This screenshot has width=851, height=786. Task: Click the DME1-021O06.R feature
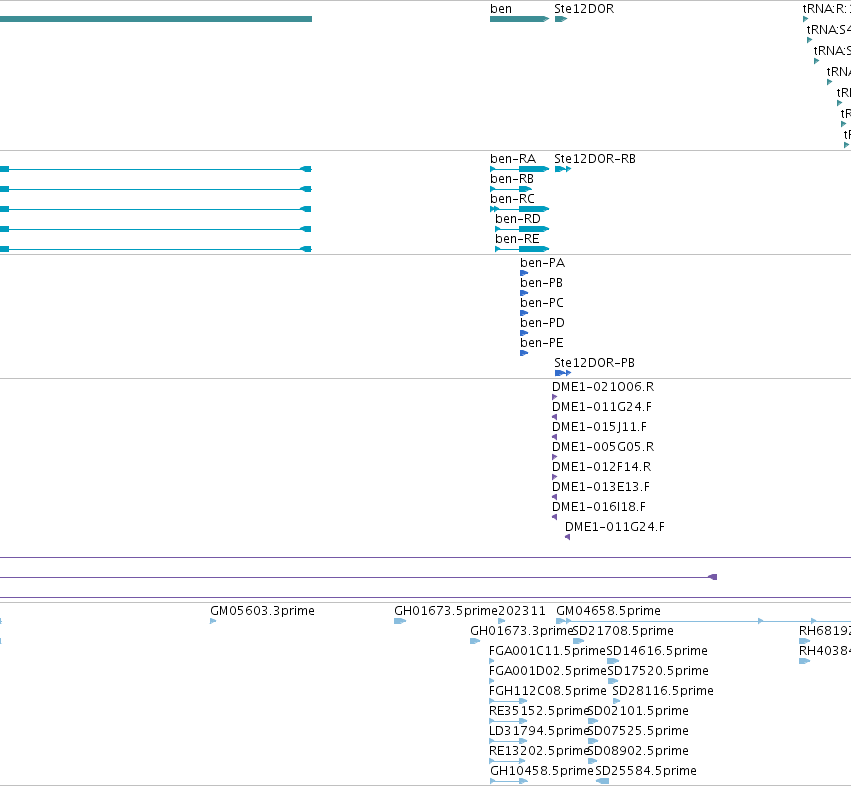click(x=555, y=397)
